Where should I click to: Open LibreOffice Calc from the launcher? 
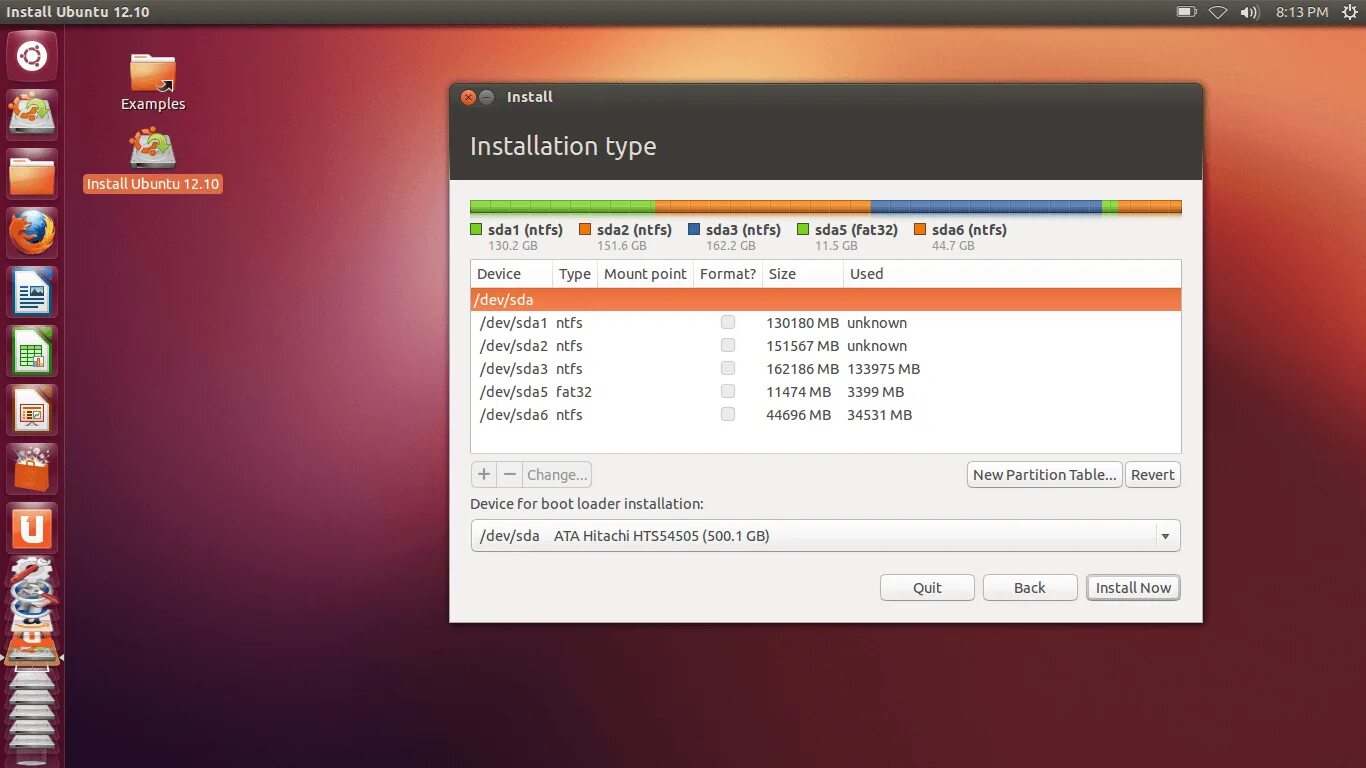[x=32, y=351]
